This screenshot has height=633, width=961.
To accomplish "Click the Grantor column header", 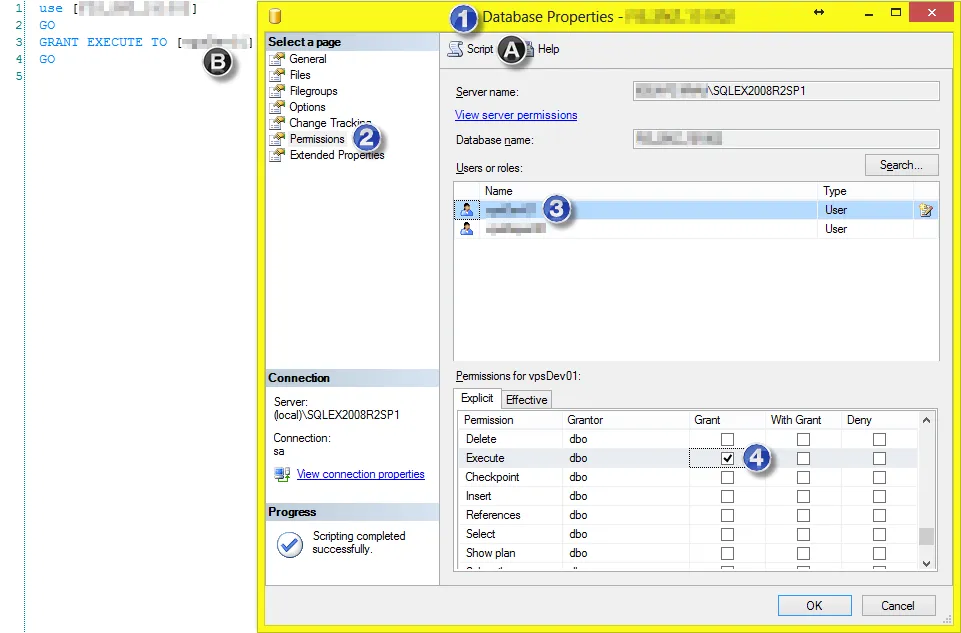I will click(625, 420).
